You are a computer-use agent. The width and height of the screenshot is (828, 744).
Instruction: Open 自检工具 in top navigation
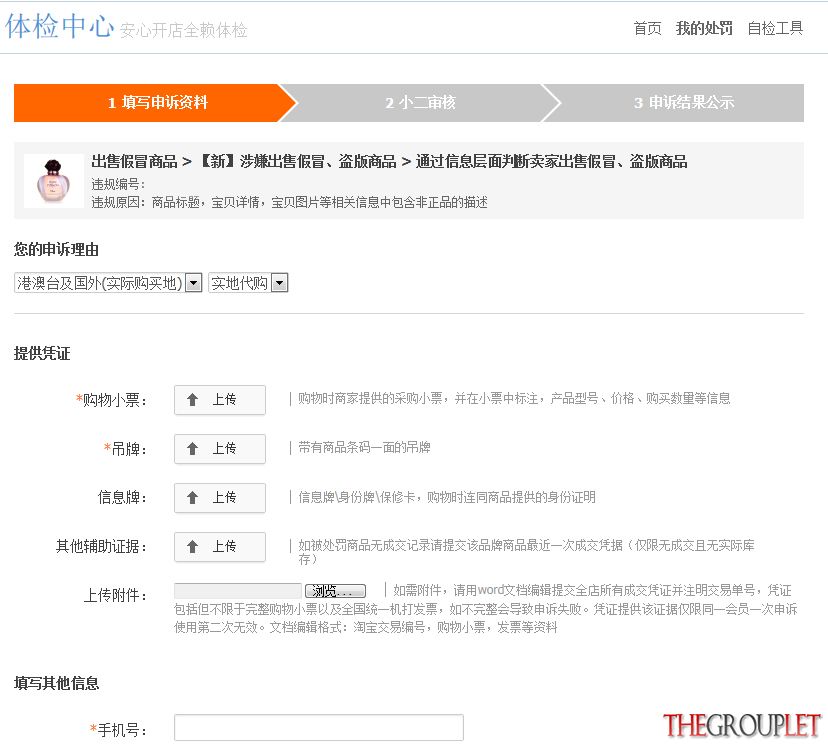(x=775, y=29)
